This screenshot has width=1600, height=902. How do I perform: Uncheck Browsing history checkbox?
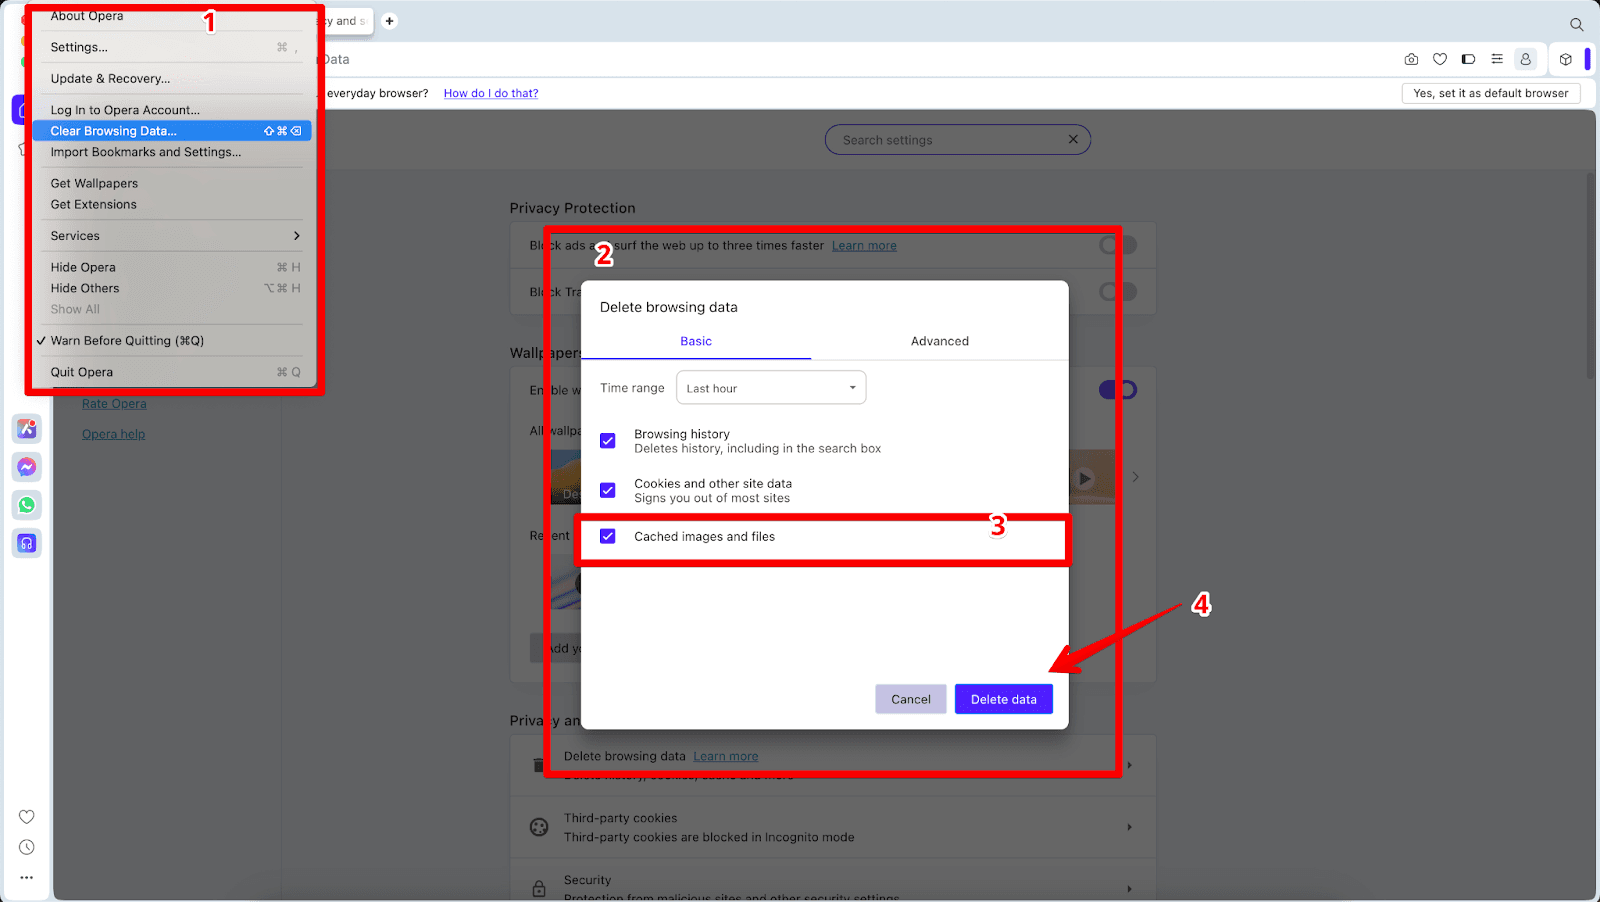pos(608,441)
